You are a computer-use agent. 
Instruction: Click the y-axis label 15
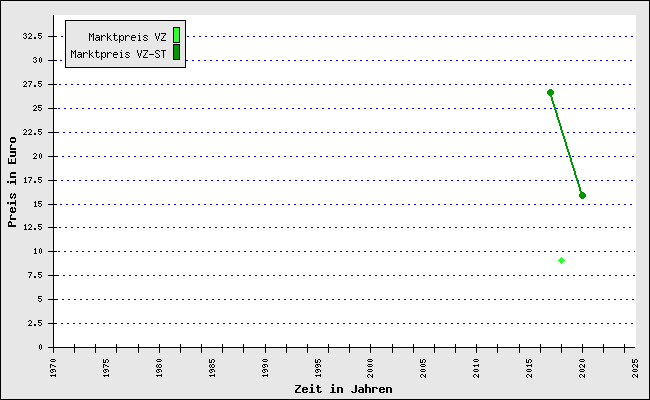pyautogui.click(x=38, y=205)
